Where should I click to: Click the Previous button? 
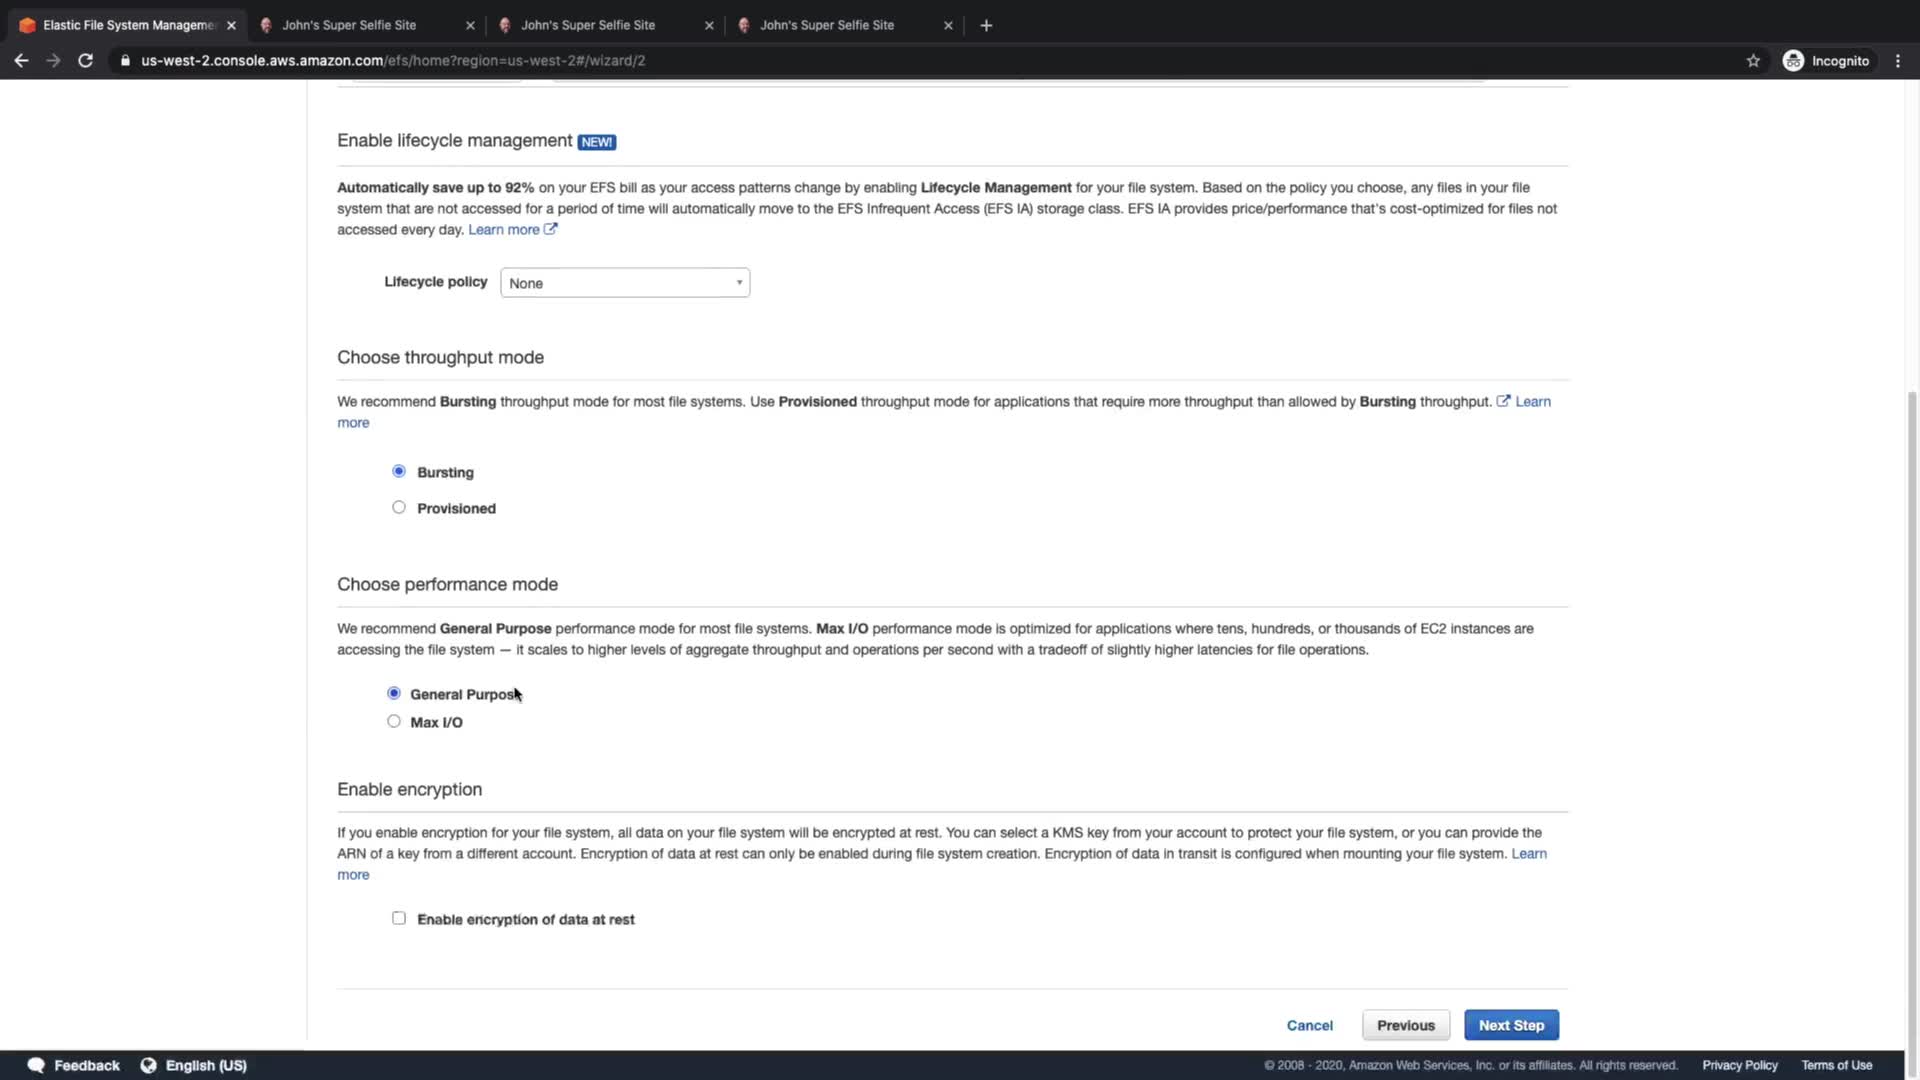[1405, 1025]
